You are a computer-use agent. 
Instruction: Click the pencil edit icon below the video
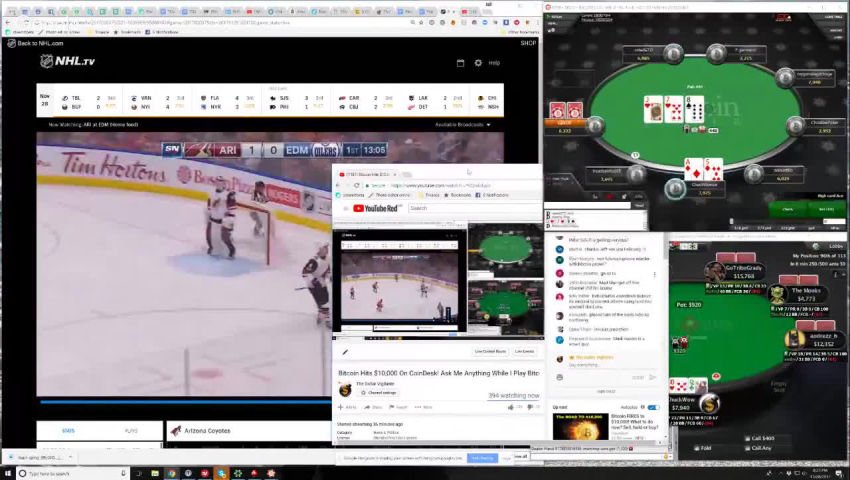point(345,352)
